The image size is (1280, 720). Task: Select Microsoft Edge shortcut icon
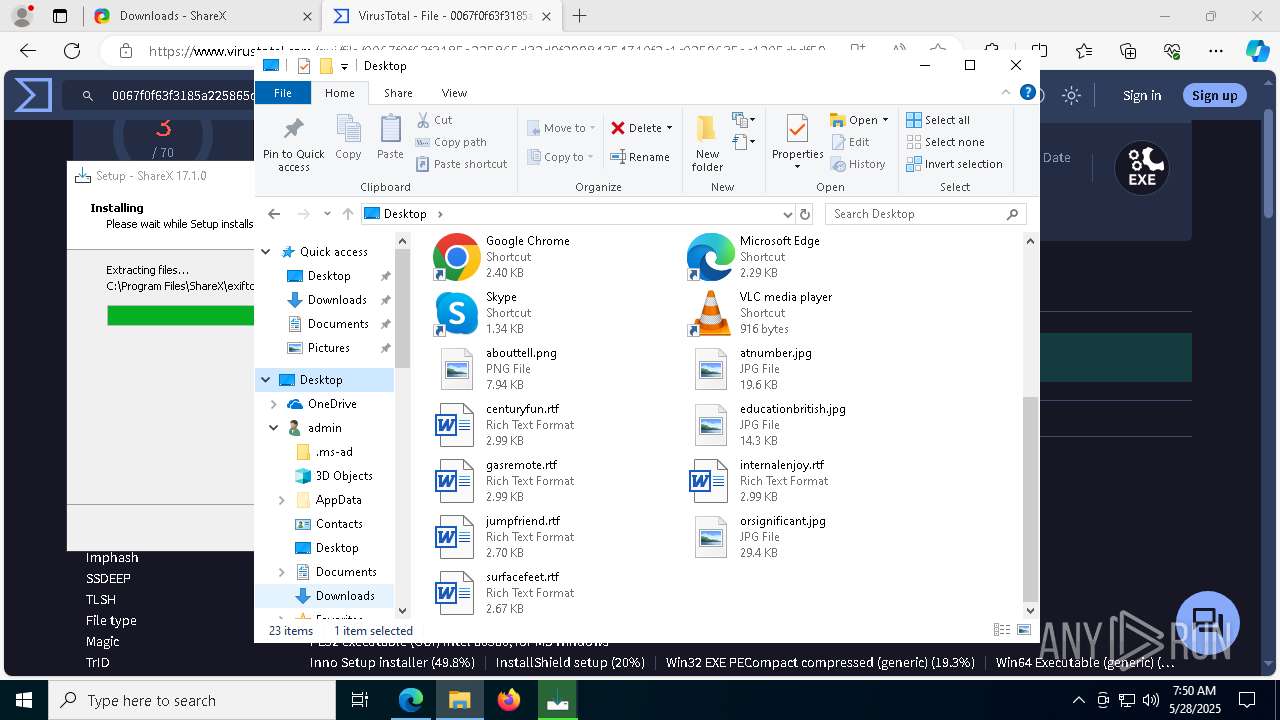point(710,257)
